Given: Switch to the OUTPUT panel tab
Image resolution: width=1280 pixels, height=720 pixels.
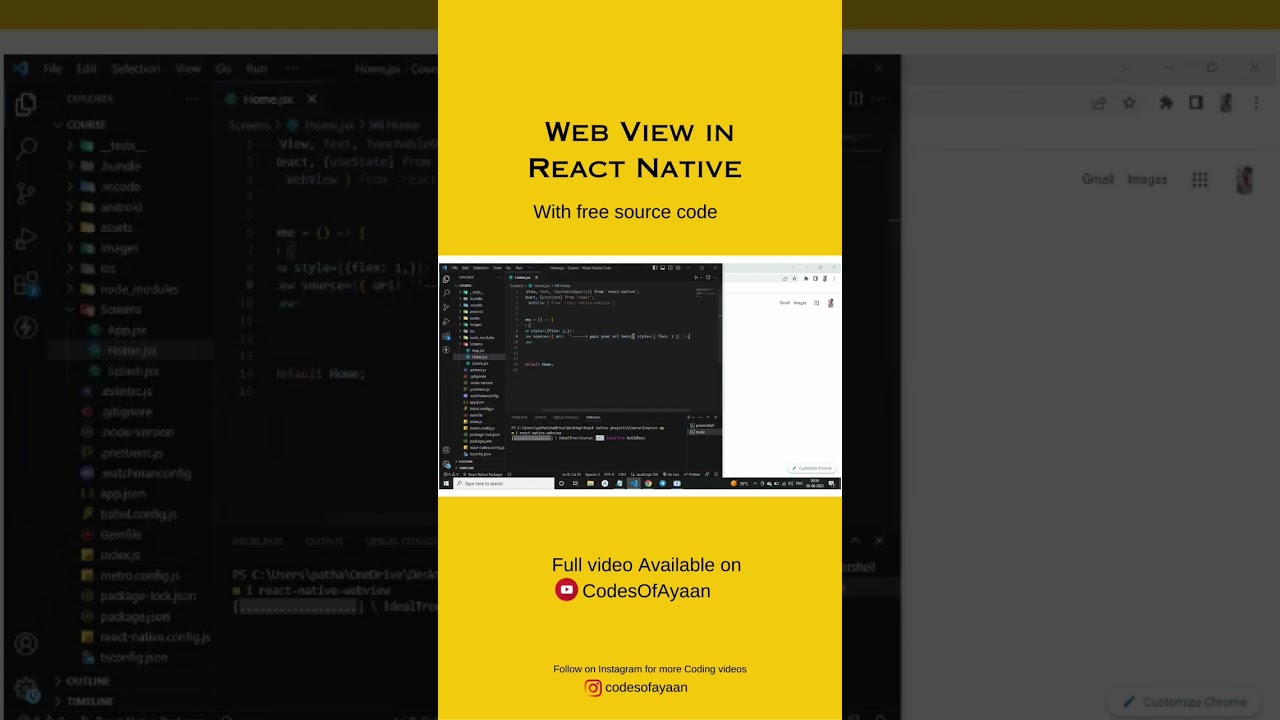Looking at the screenshot, I should point(540,417).
